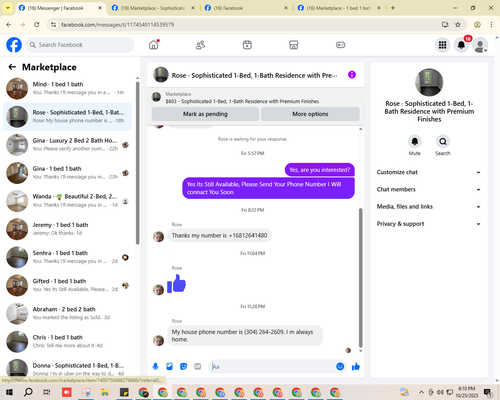Click the chat messages scrollbar
The width and height of the screenshot is (500, 400).
[x=360, y=277]
